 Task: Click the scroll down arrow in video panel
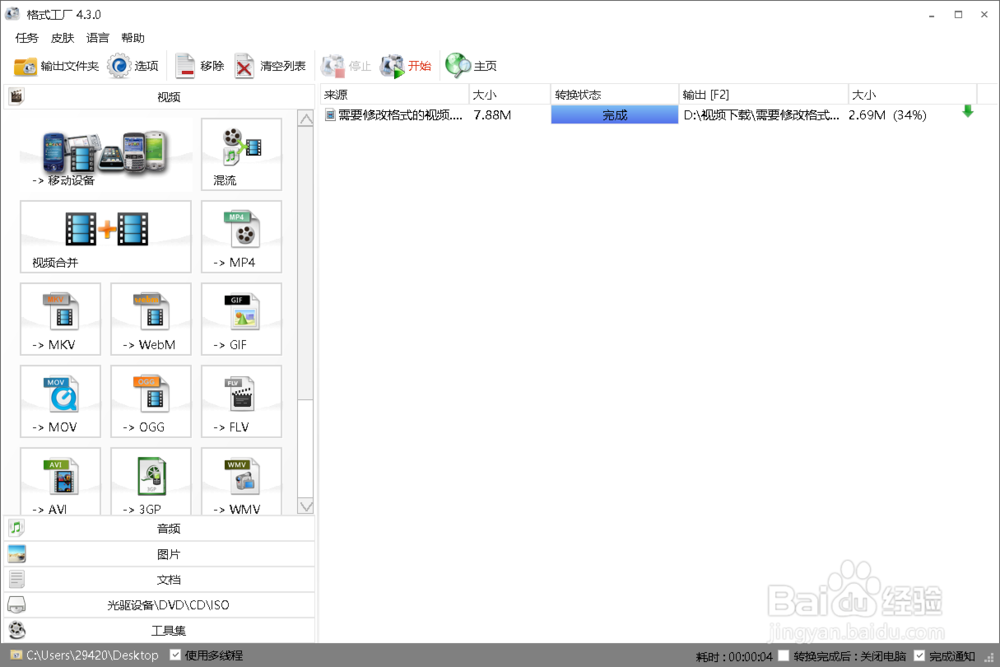coord(306,506)
